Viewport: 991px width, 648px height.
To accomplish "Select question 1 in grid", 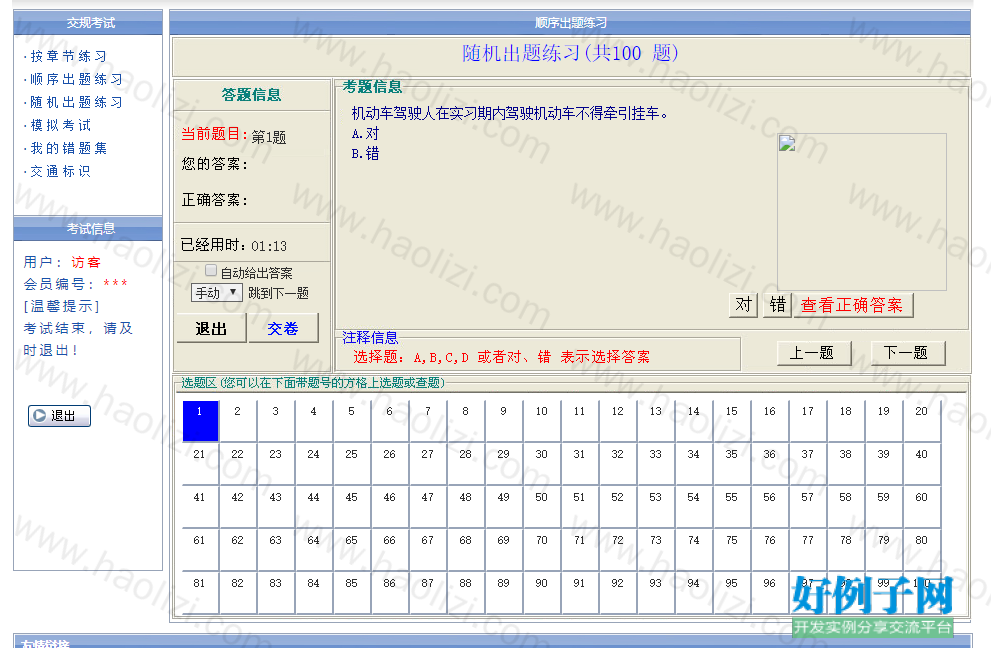I will [x=200, y=420].
